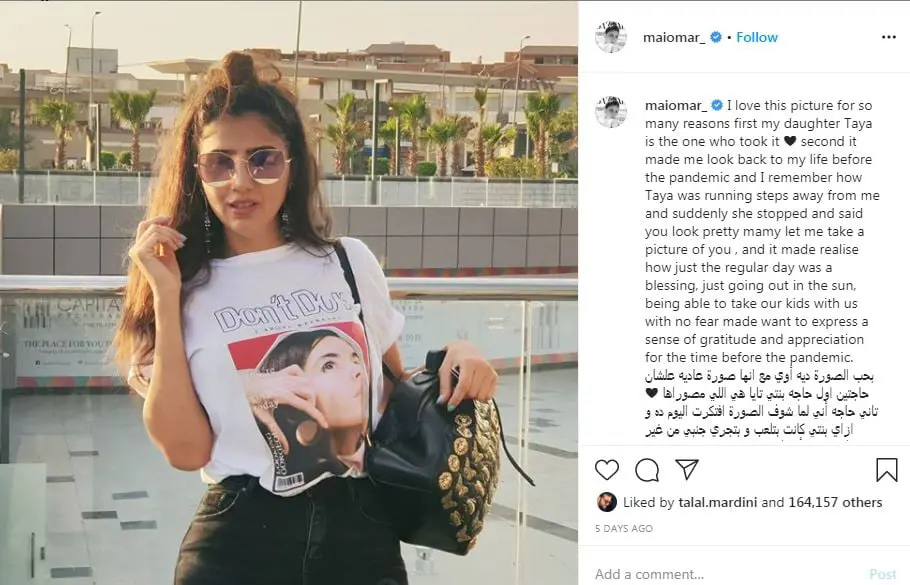Click the Post comment button
910x585 pixels.
[883, 574]
